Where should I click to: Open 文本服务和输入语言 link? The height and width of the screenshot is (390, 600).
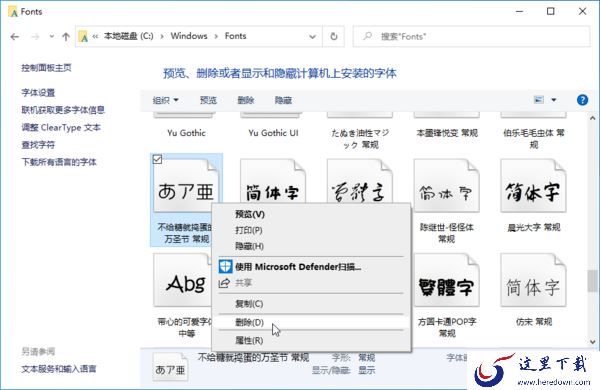click(x=59, y=369)
